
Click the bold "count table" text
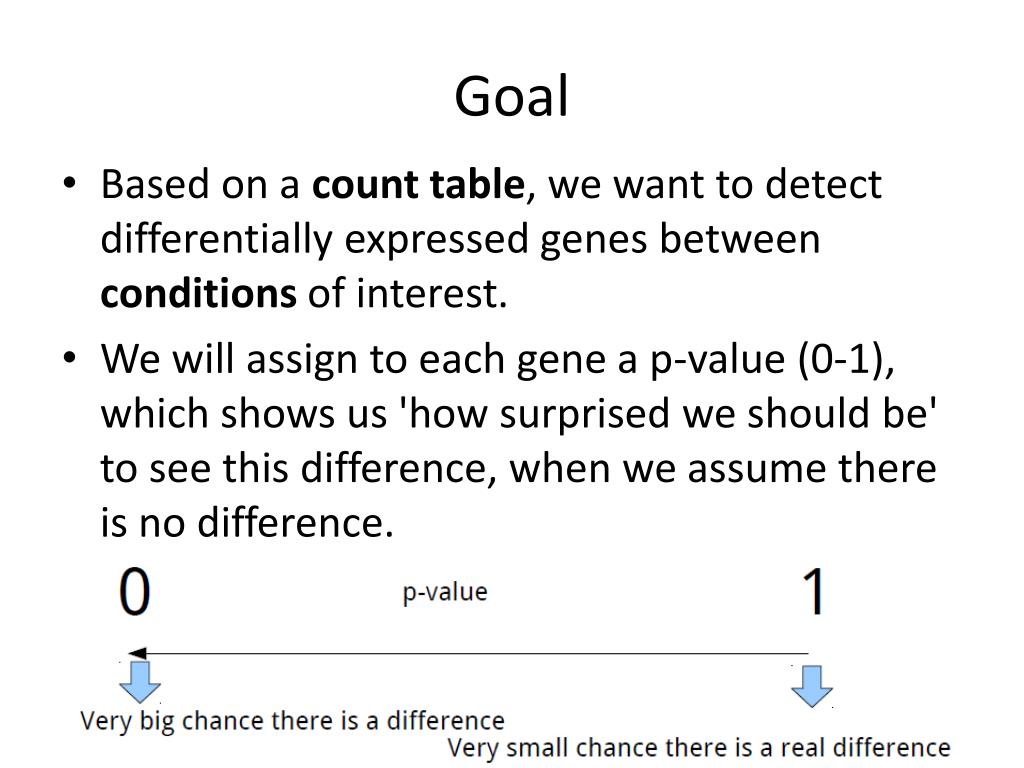click(x=418, y=185)
